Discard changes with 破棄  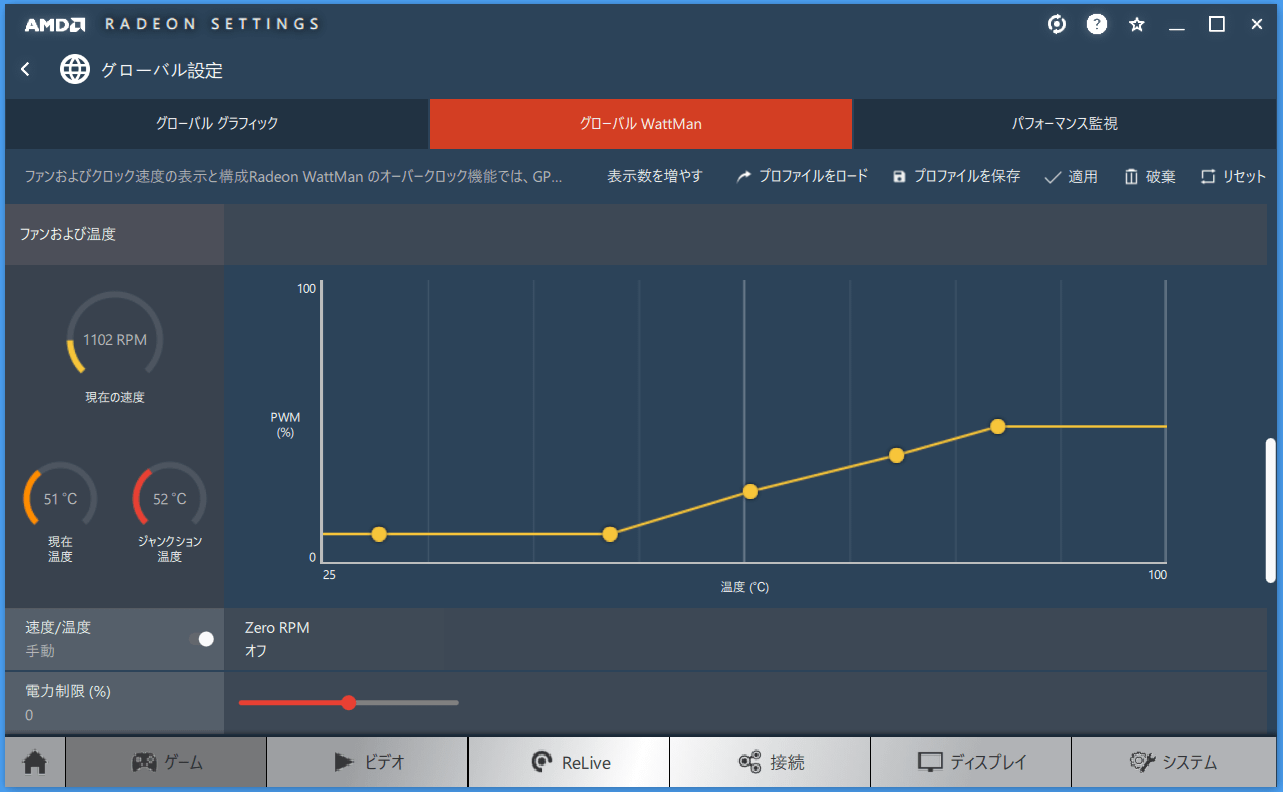(x=1150, y=177)
